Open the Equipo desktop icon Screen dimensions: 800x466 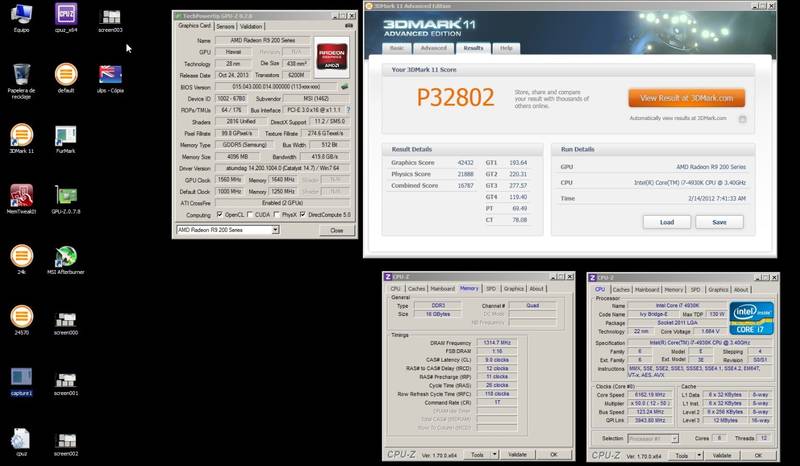click(21, 17)
